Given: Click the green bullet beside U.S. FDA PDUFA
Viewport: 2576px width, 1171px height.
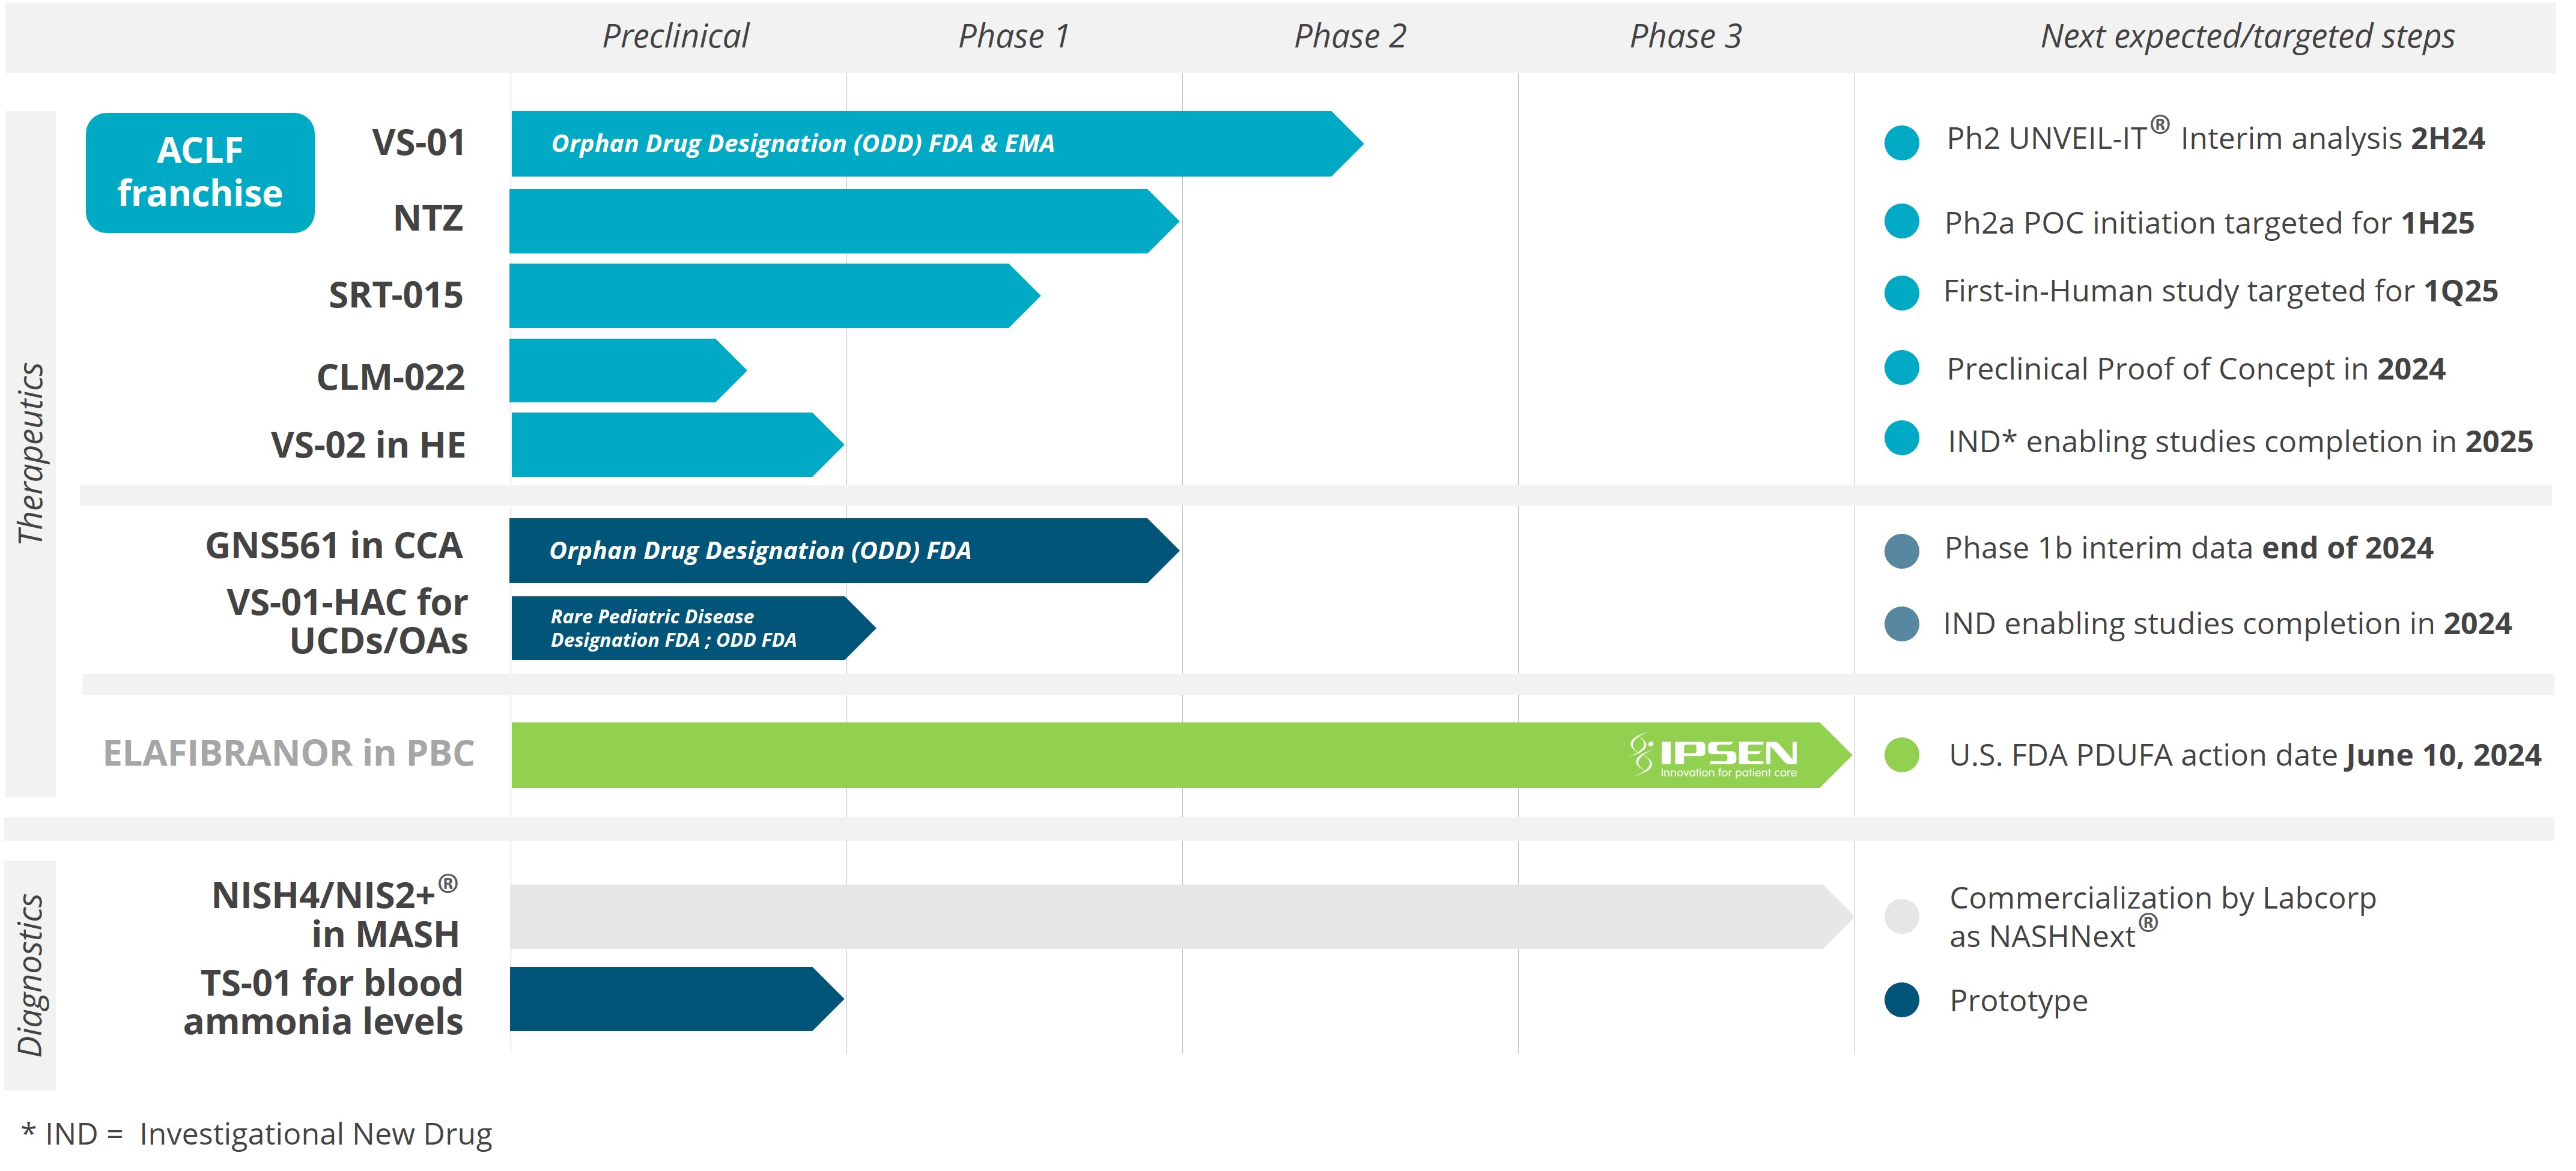Looking at the screenshot, I should [1901, 755].
